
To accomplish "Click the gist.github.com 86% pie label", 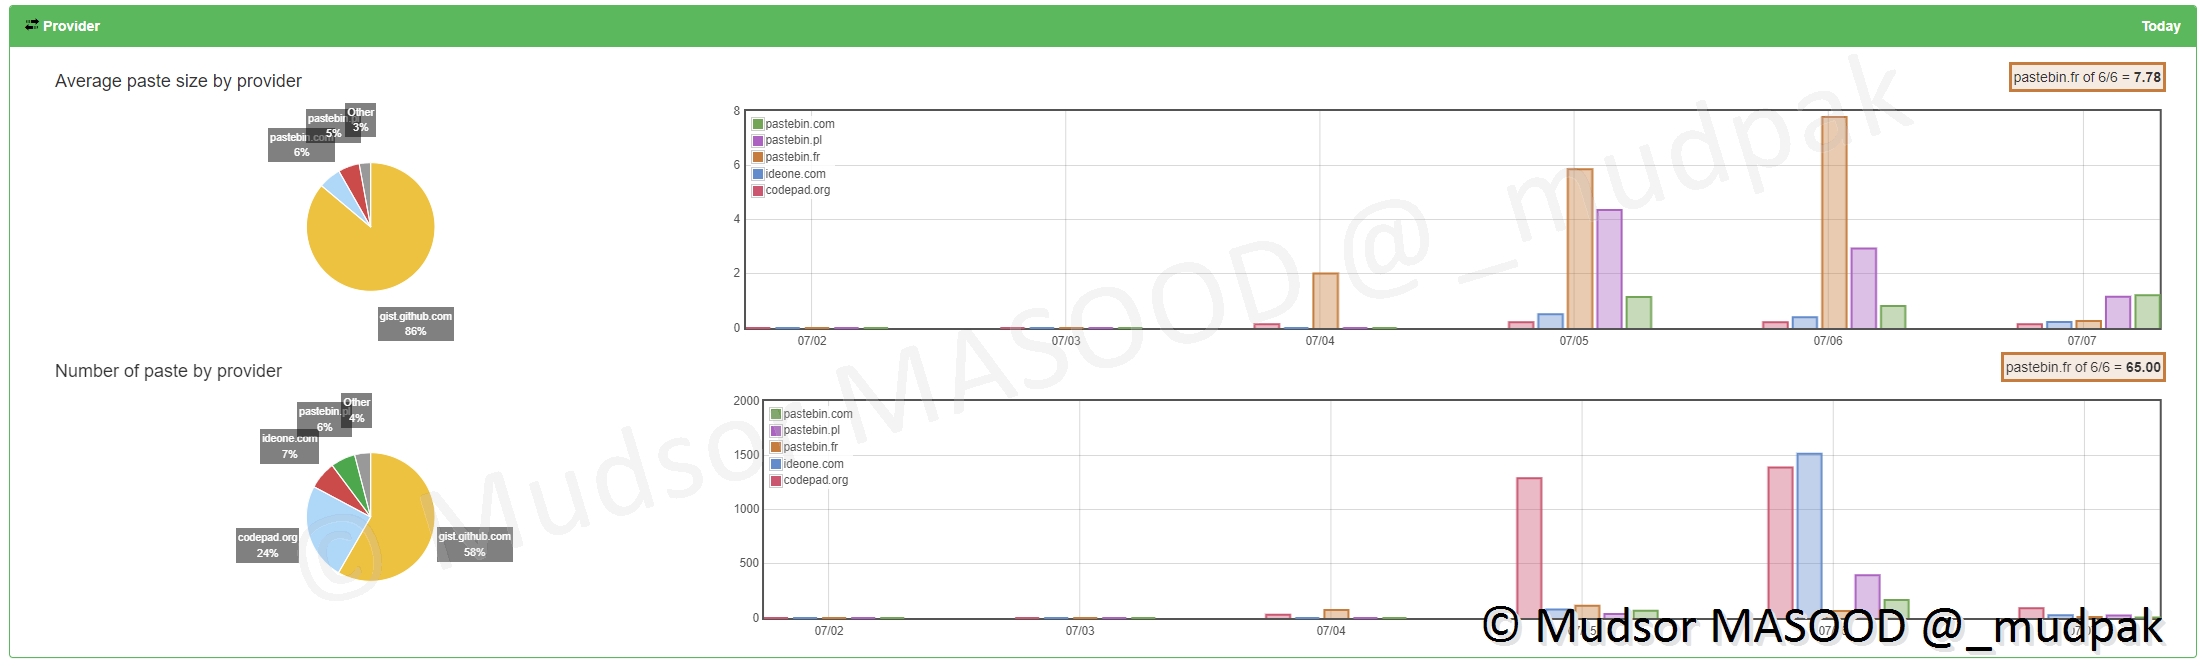I will (415, 323).
